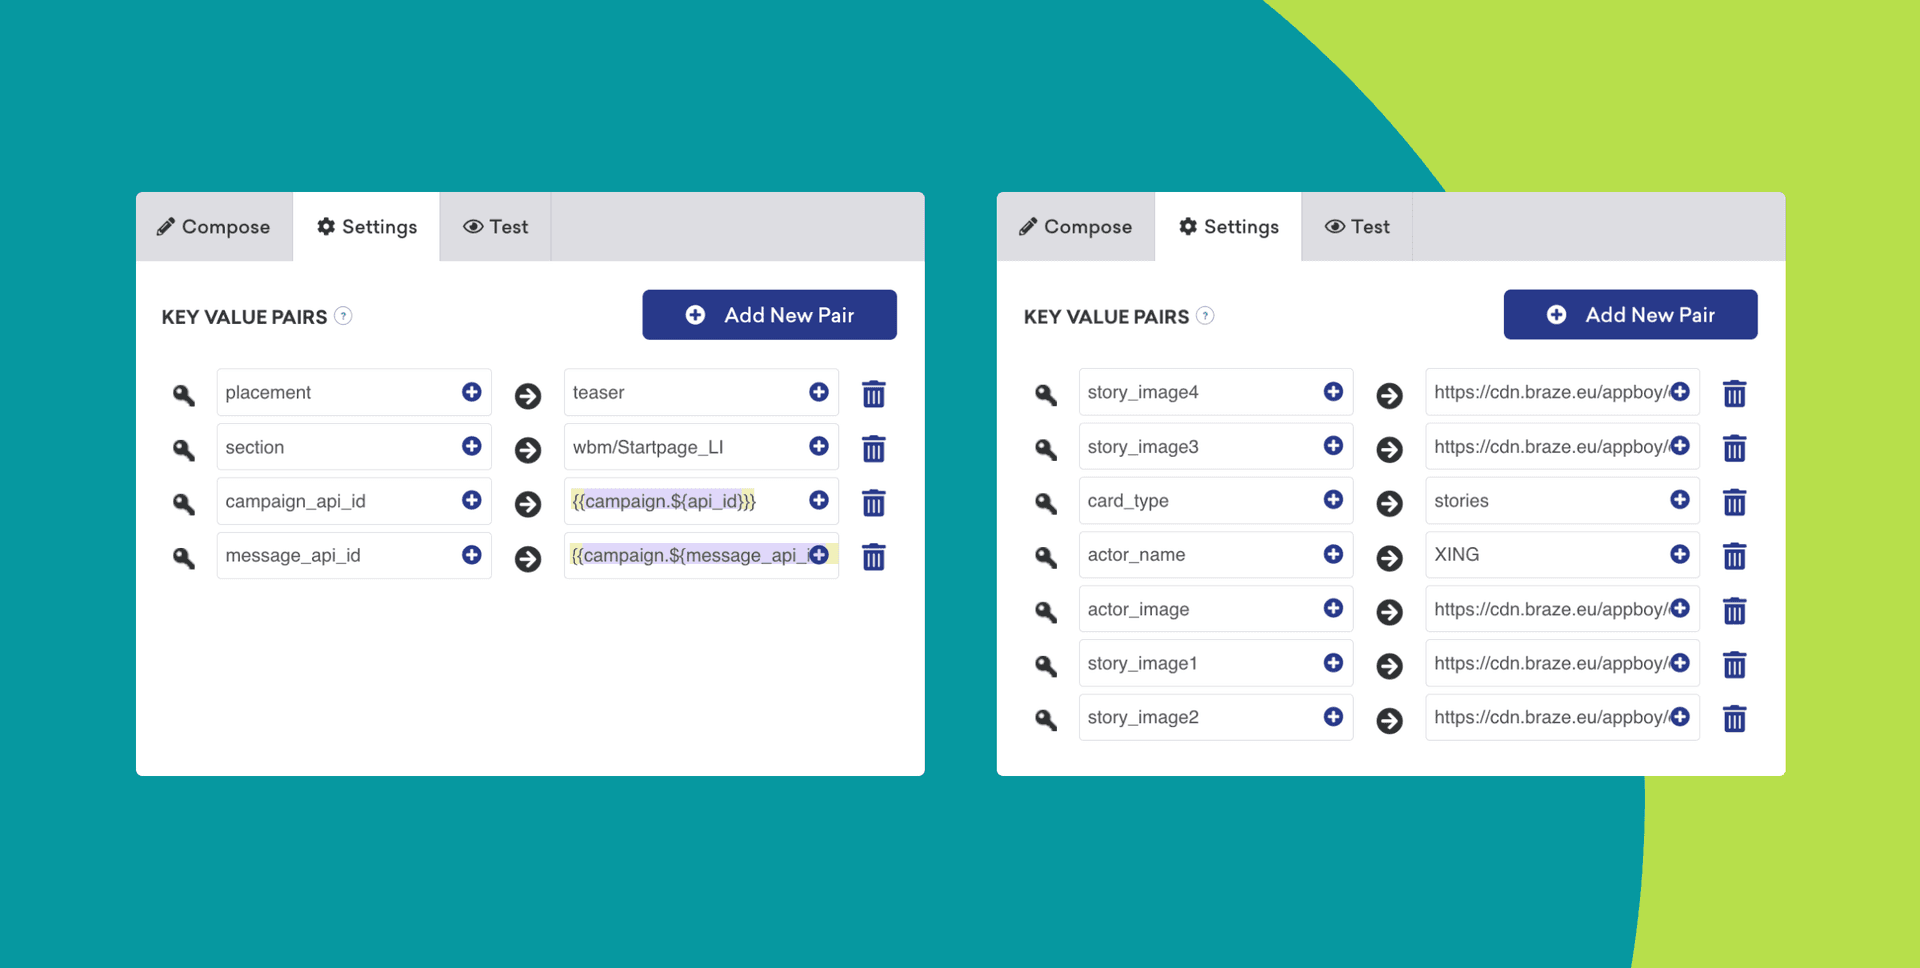1920x968 pixels.
Task: Focus the stories value input field
Action: [x=1545, y=501]
